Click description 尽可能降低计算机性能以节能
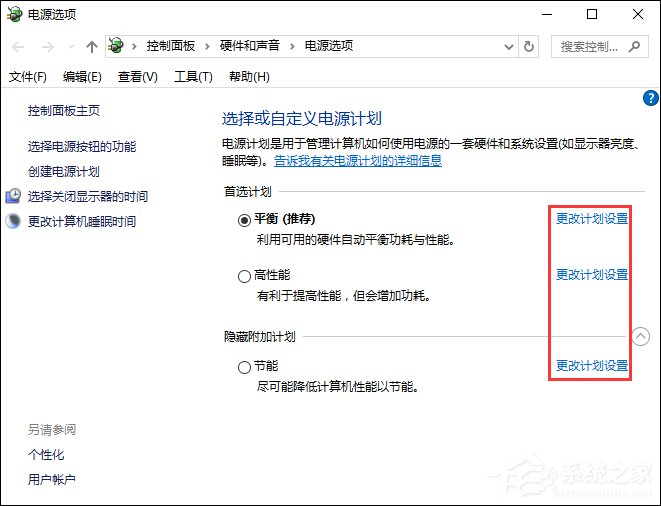This screenshot has height=506, width=661. point(338,387)
